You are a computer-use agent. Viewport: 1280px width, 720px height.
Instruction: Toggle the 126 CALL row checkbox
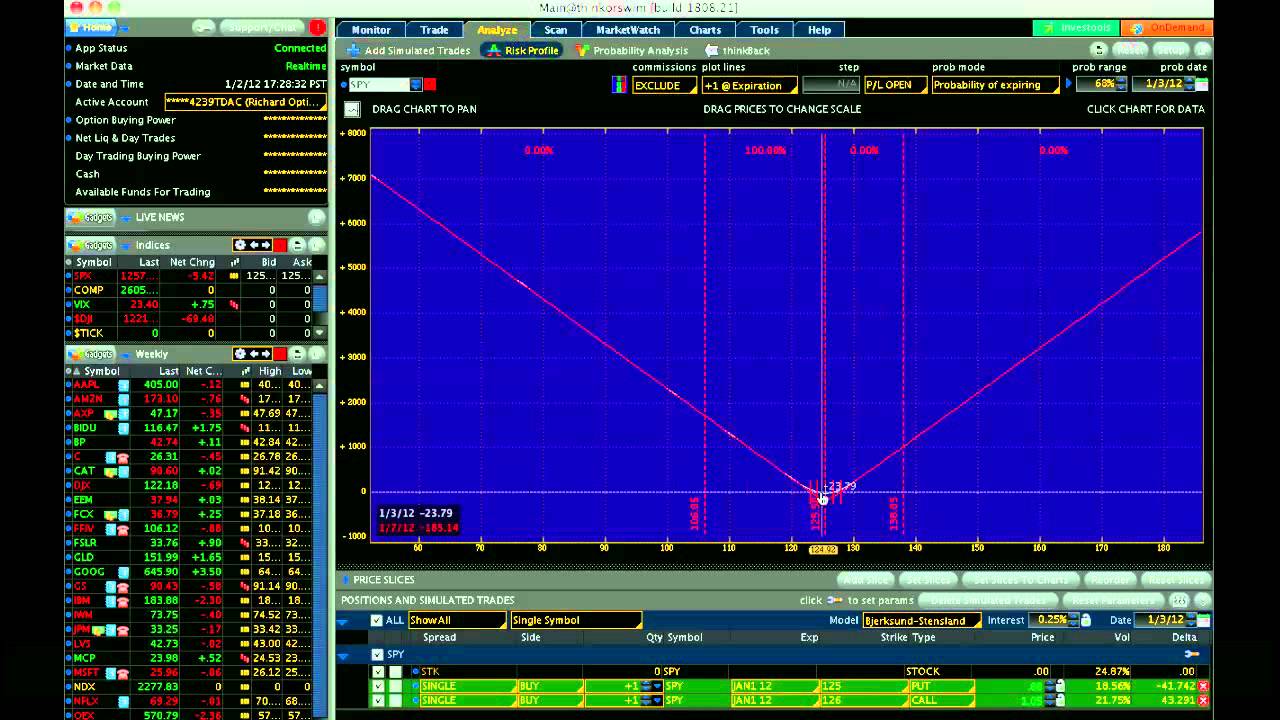[x=378, y=700]
